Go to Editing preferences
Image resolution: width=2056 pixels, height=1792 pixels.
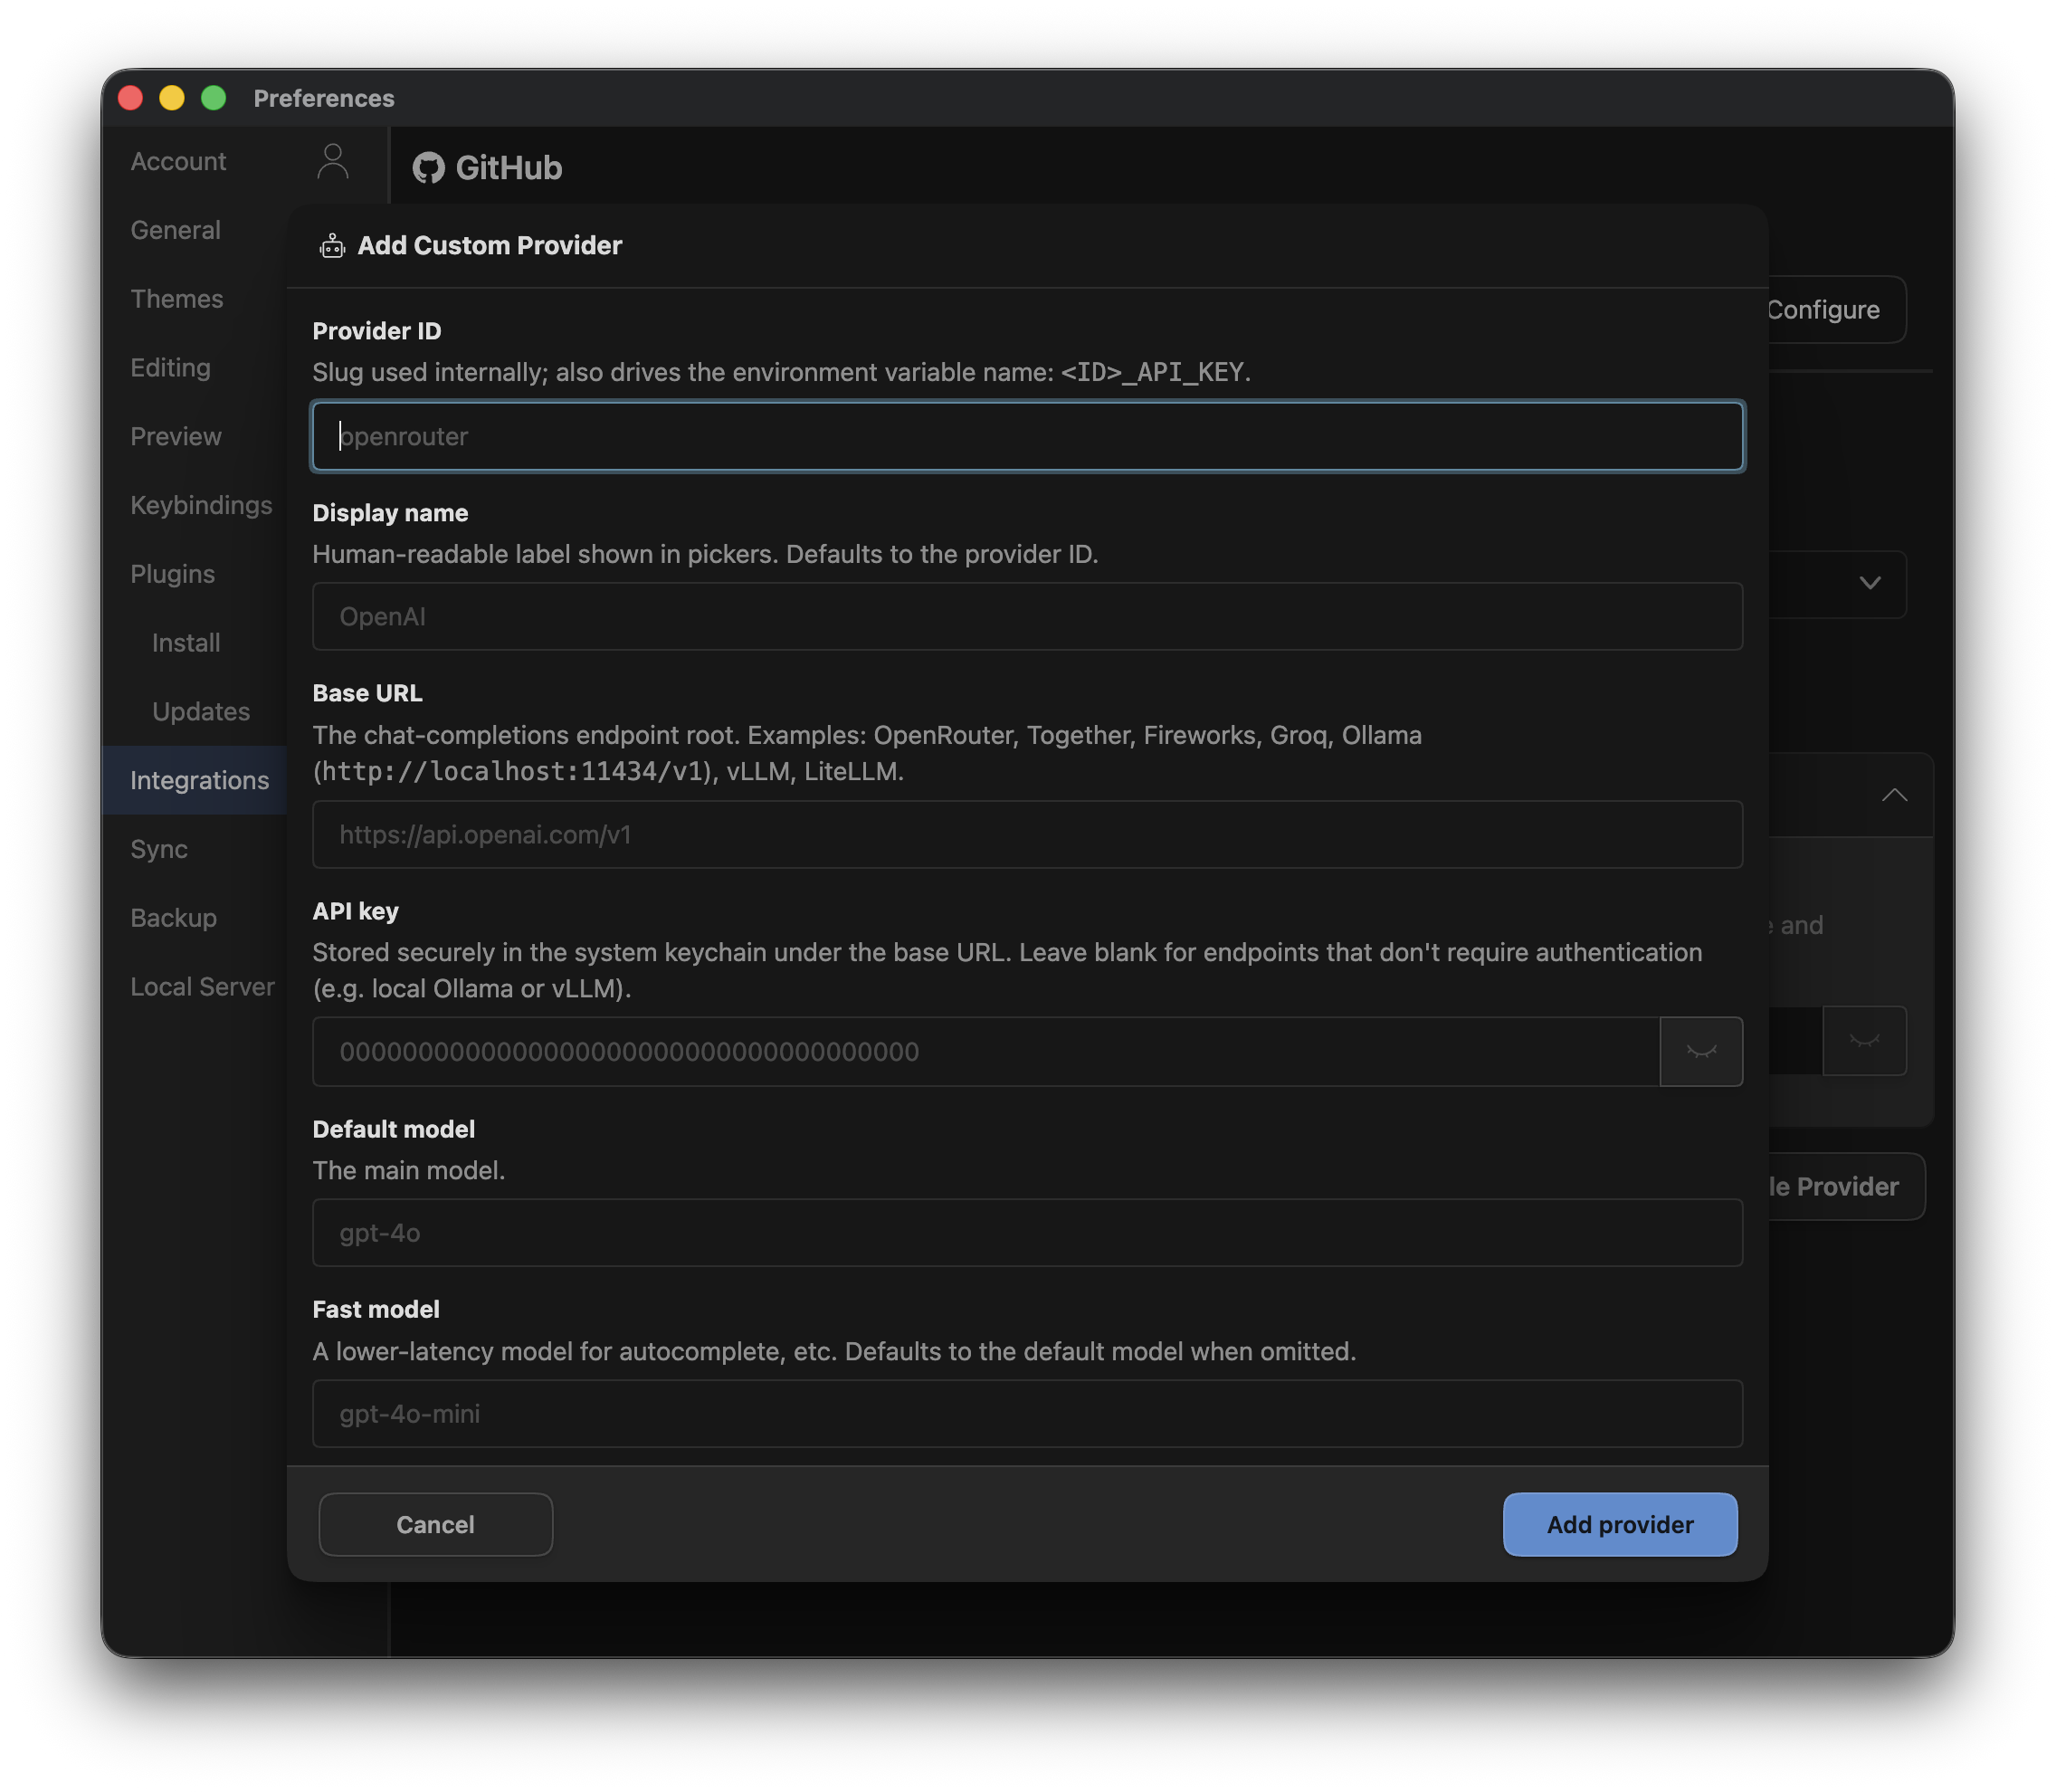point(170,368)
